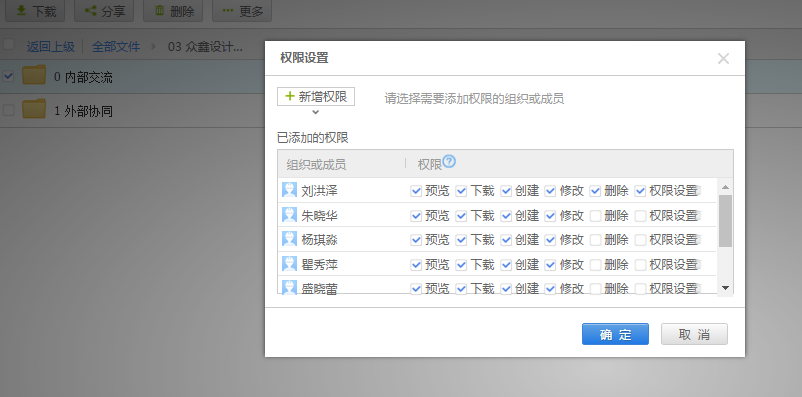Uncheck 下载 permission for 朱晓华
Screen dimensions: 802x397
pos(461,216)
